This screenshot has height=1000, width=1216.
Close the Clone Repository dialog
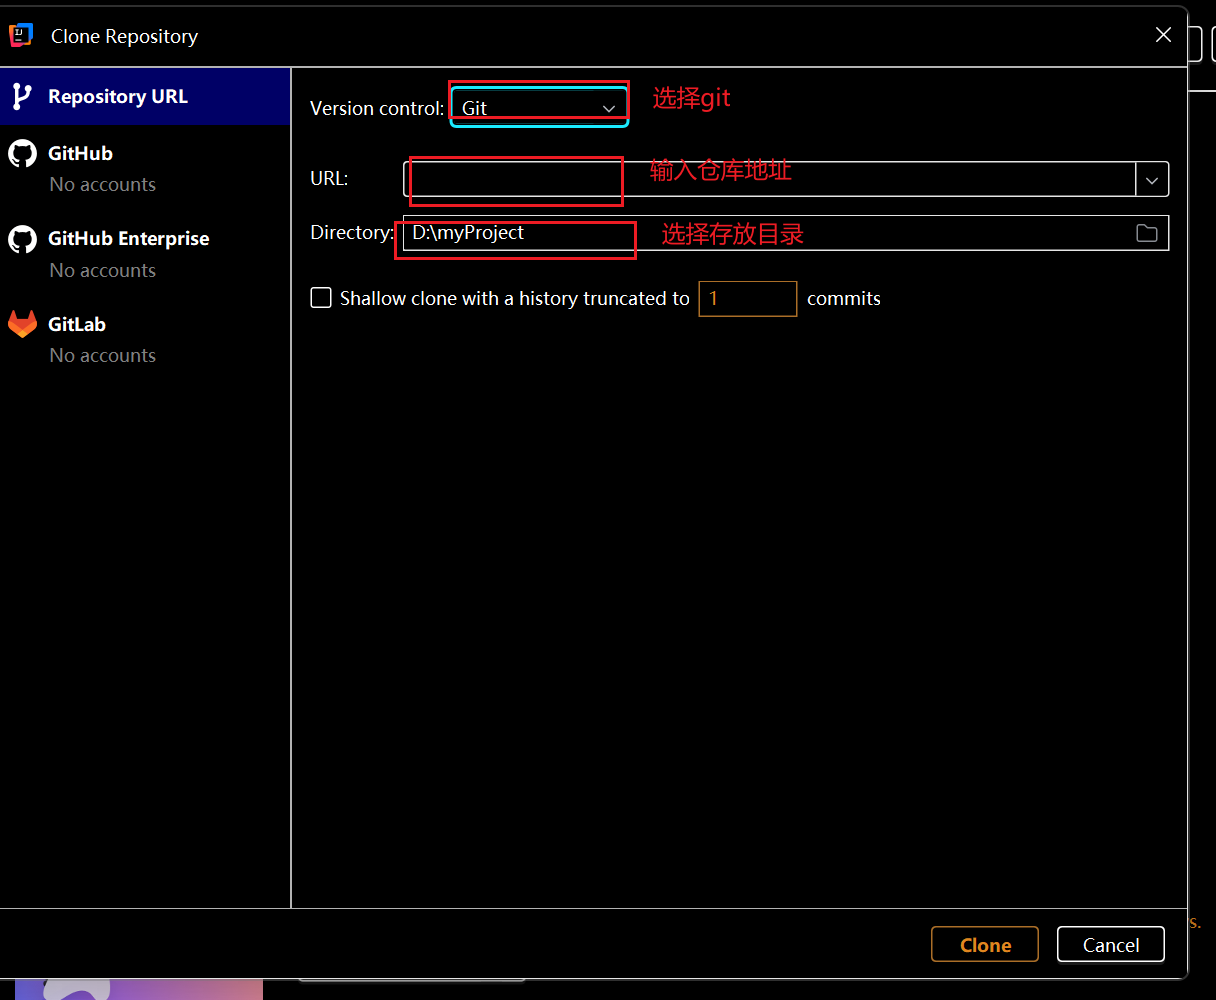1163,35
